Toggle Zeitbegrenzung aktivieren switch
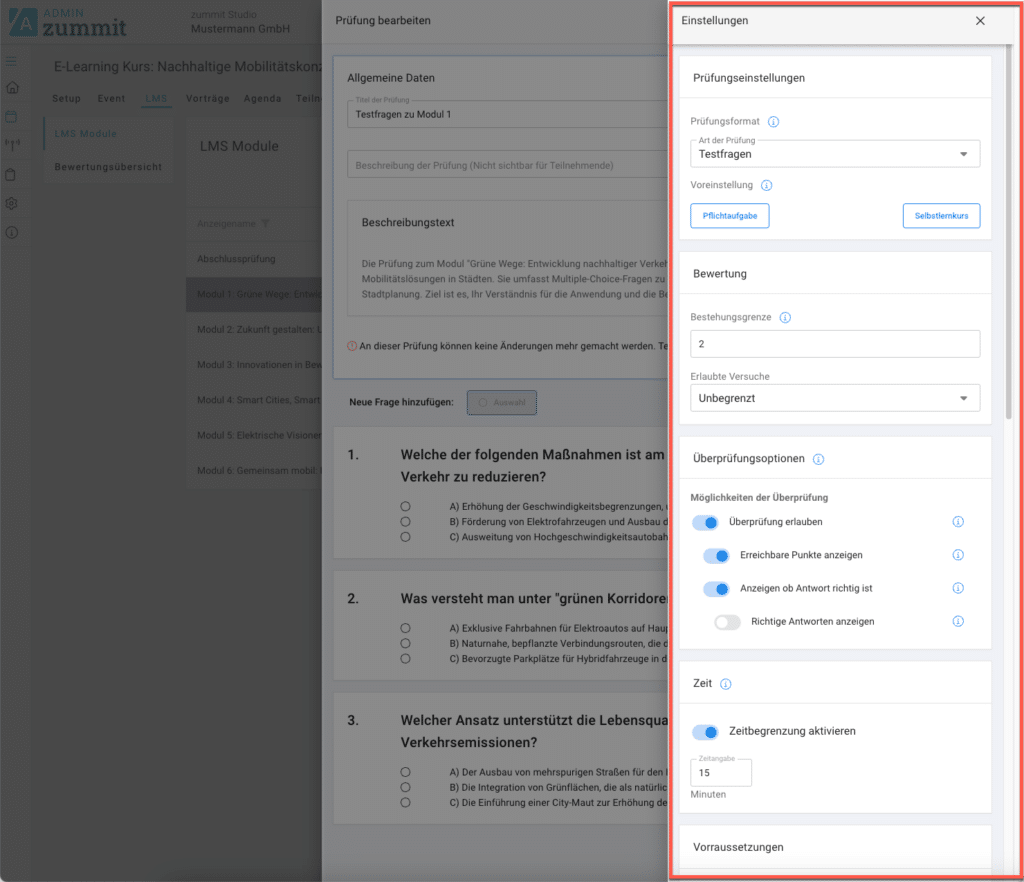Screen dimensions: 1024x882 tap(706, 731)
